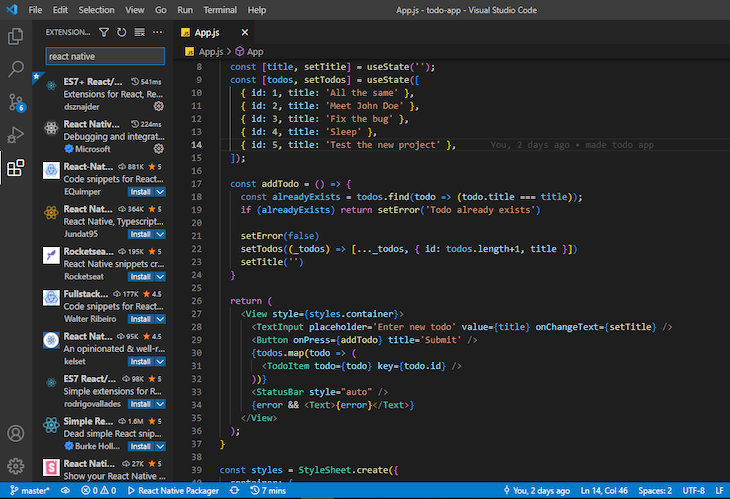730x499 pixels.
Task: Click the Manage gear in activity bar
Action: (16, 466)
